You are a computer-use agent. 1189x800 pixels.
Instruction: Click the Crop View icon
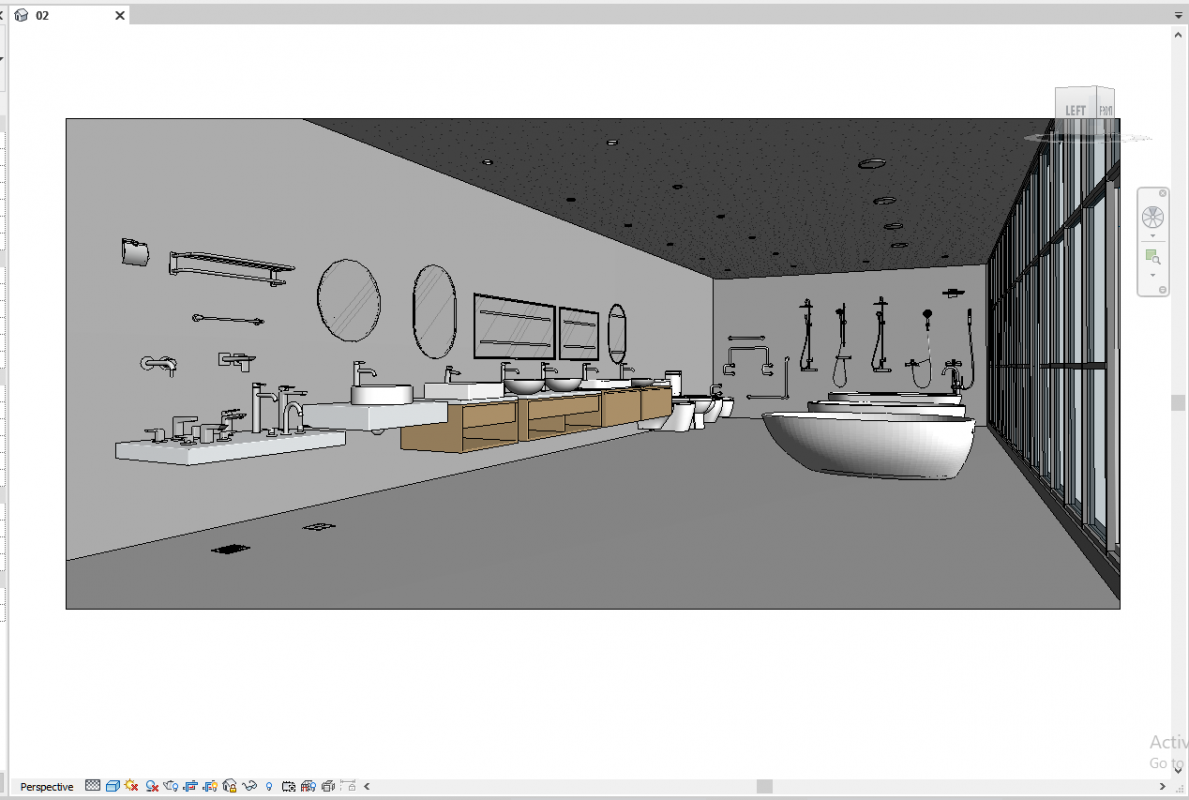190,786
